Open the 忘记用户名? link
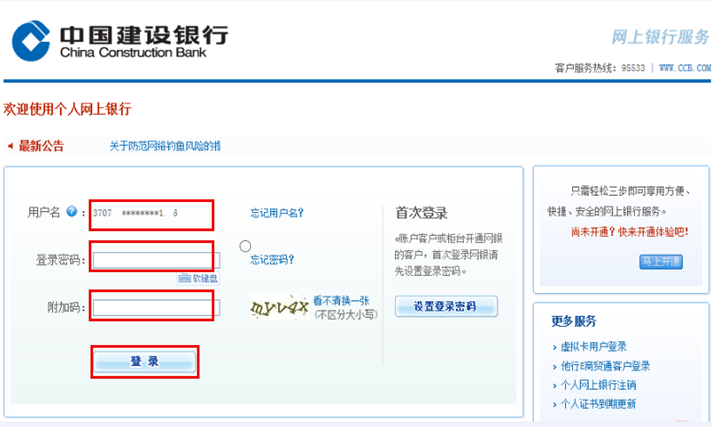 [x=277, y=213]
